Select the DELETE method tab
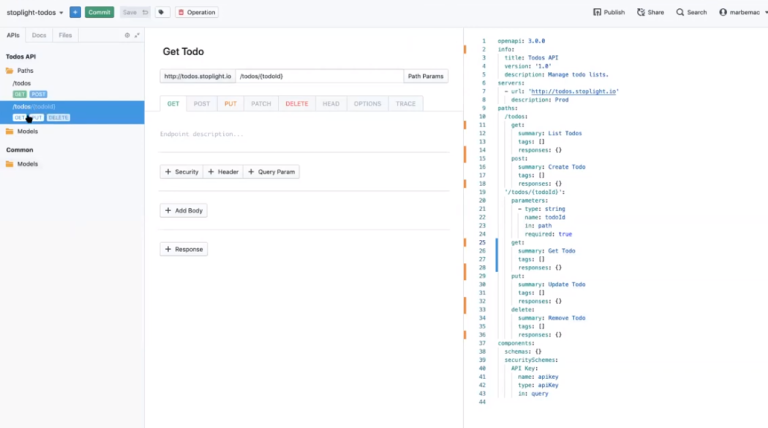This screenshot has width=768, height=428. (x=297, y=104)
